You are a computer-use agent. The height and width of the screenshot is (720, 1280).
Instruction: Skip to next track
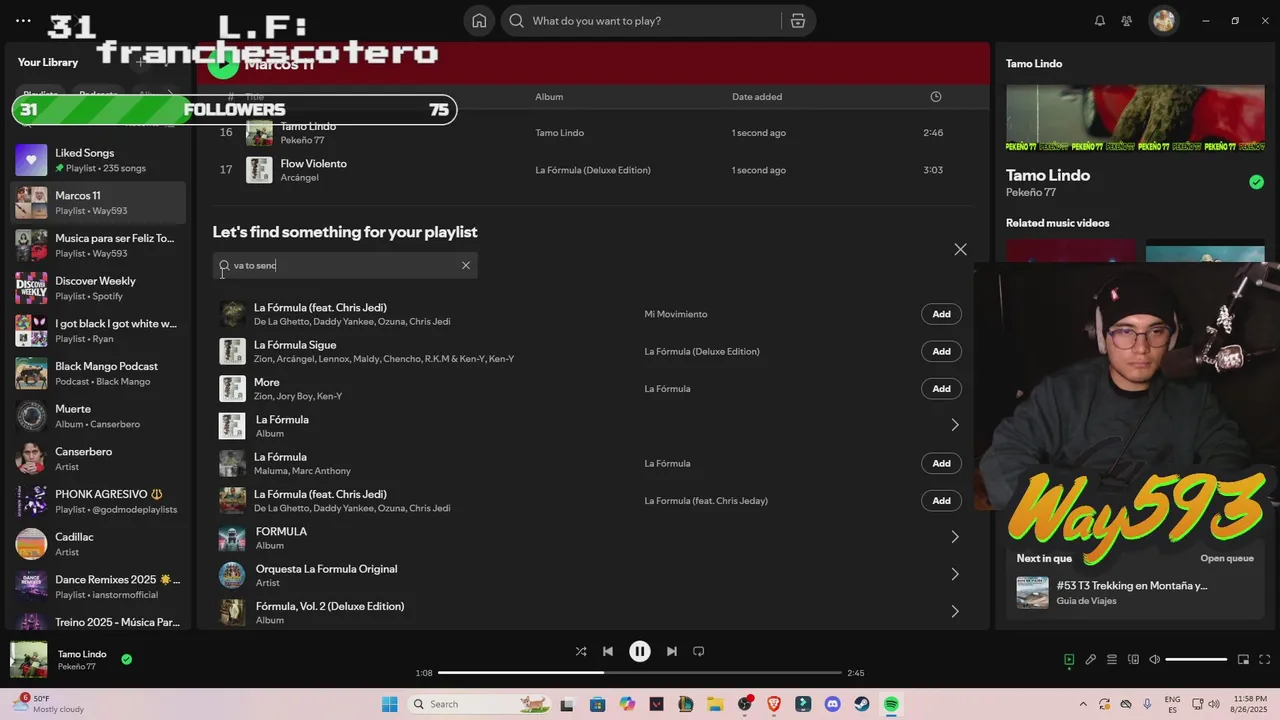click(672, 651)
